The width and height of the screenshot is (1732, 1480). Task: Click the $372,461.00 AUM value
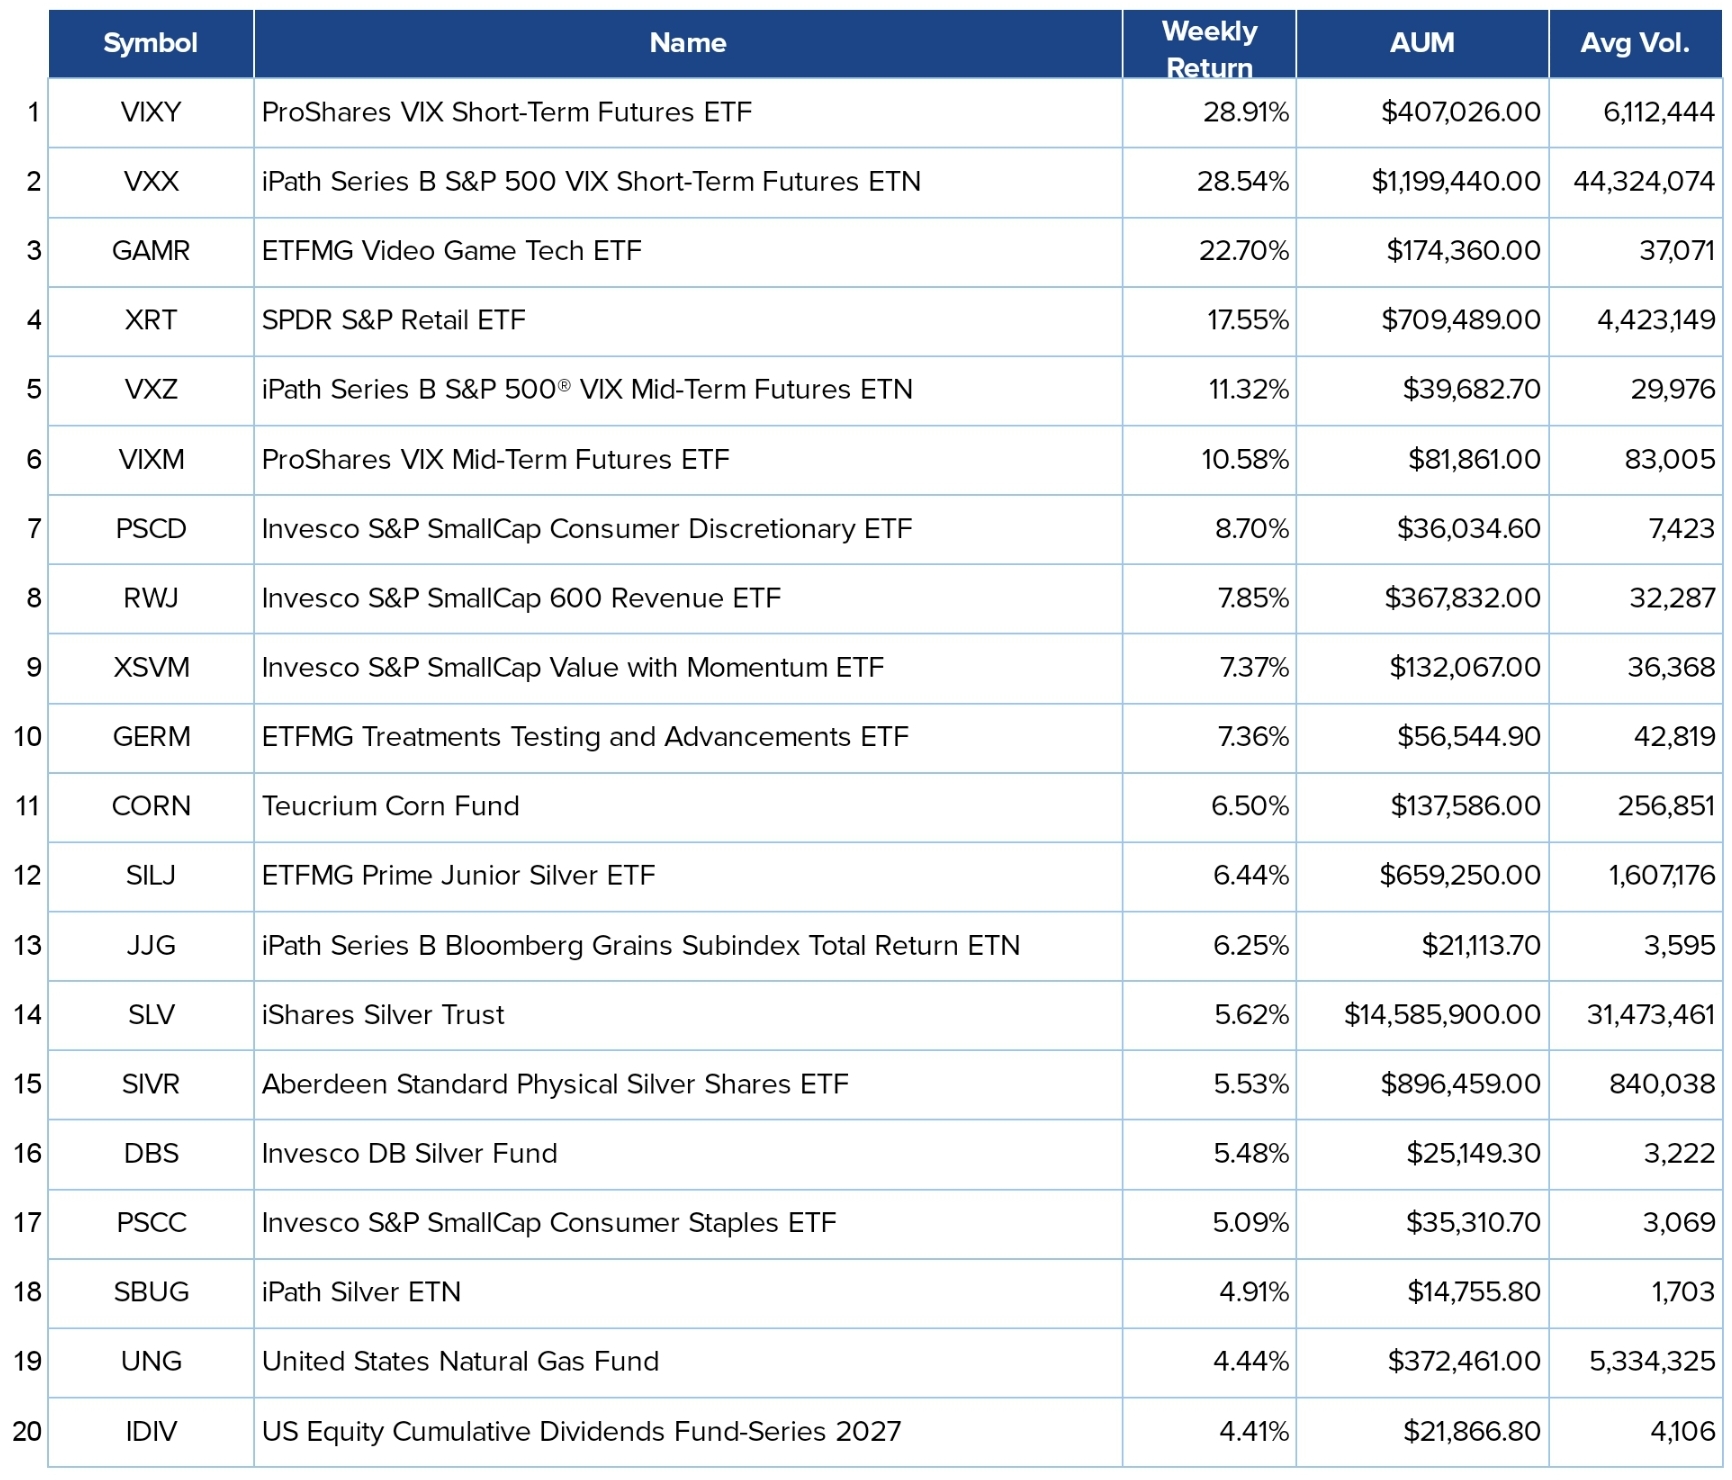pos(1464,1361)
